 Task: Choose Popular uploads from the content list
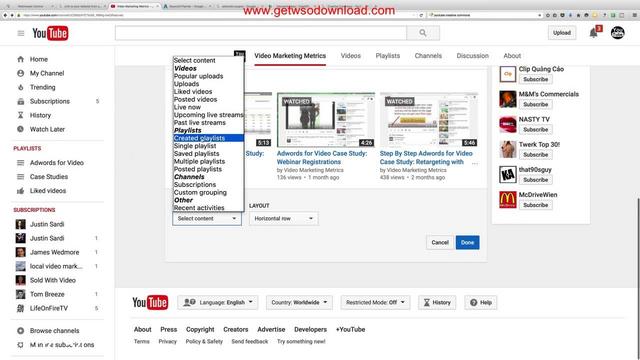[198, 76]
